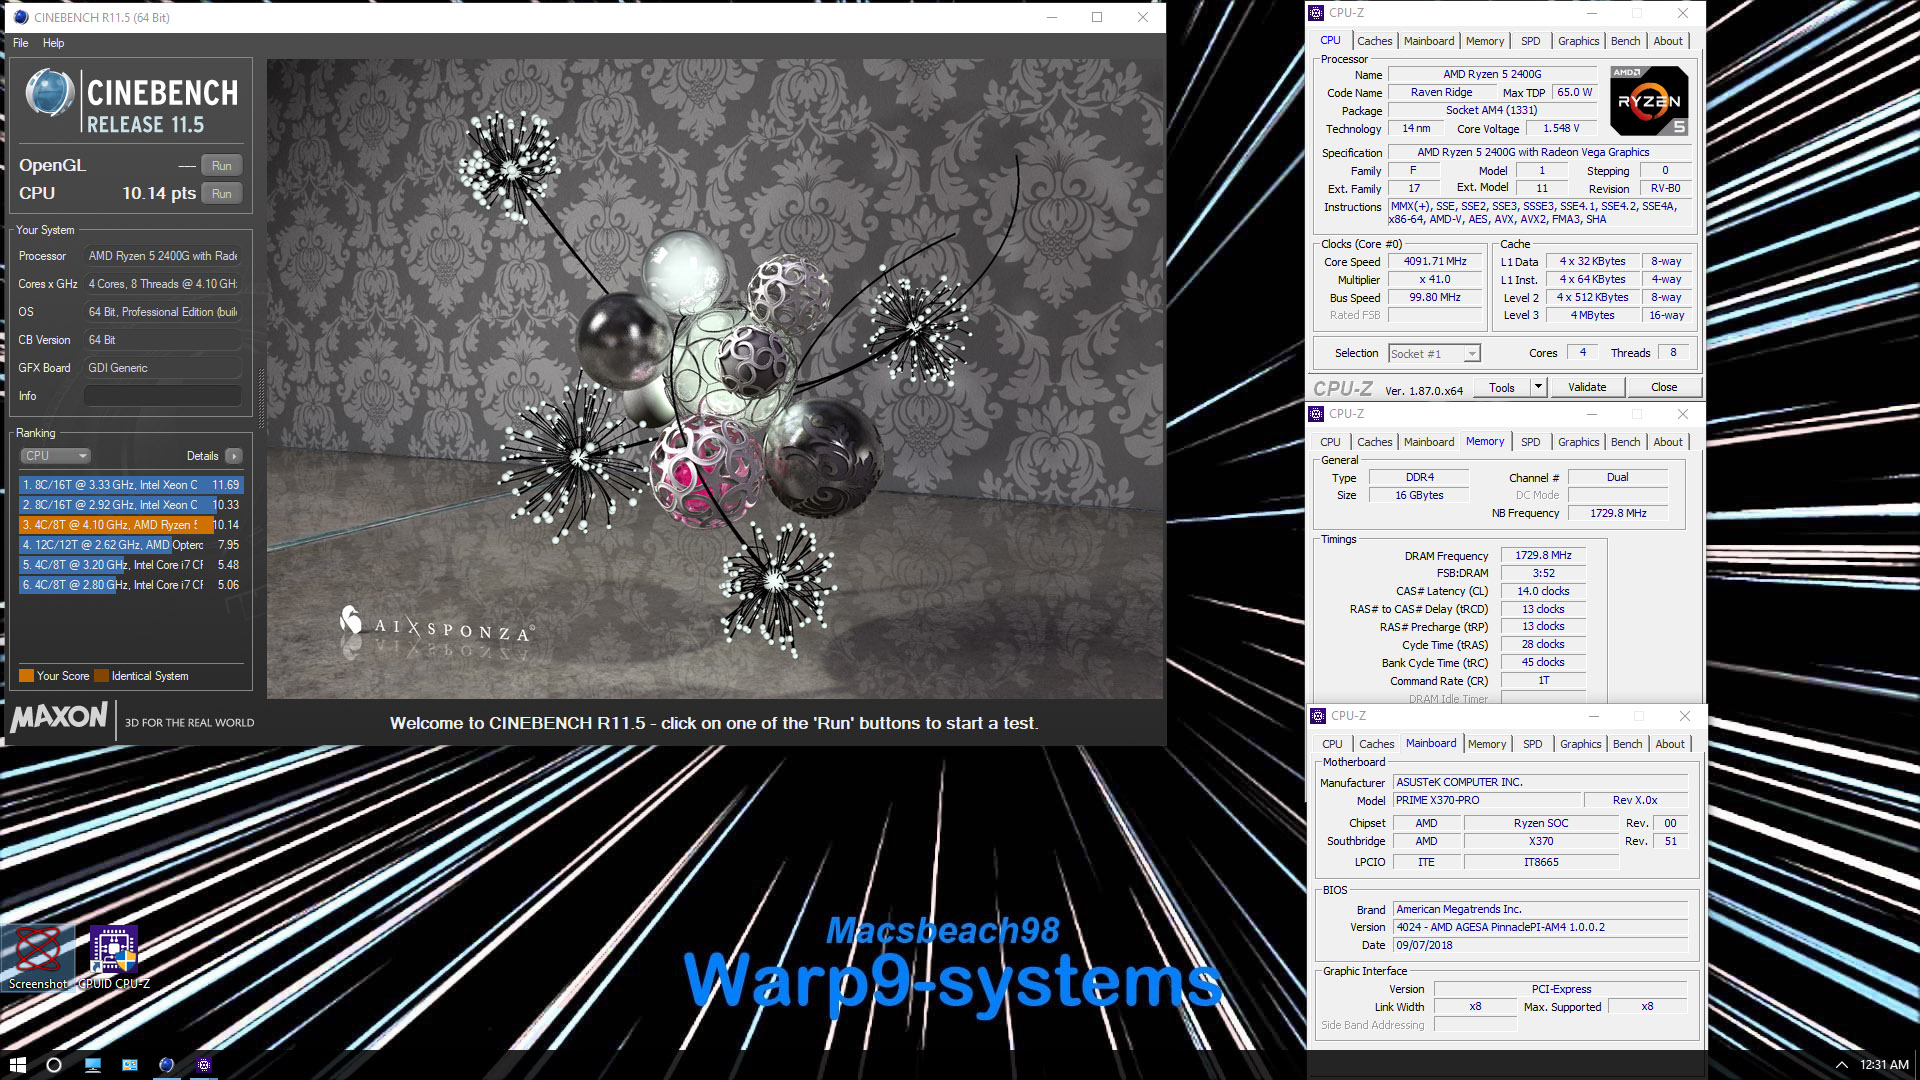This screenshot has width=1920, height=1080.
Task: Open the Help menu in Cinebench
Action: [x=53, y=43]
